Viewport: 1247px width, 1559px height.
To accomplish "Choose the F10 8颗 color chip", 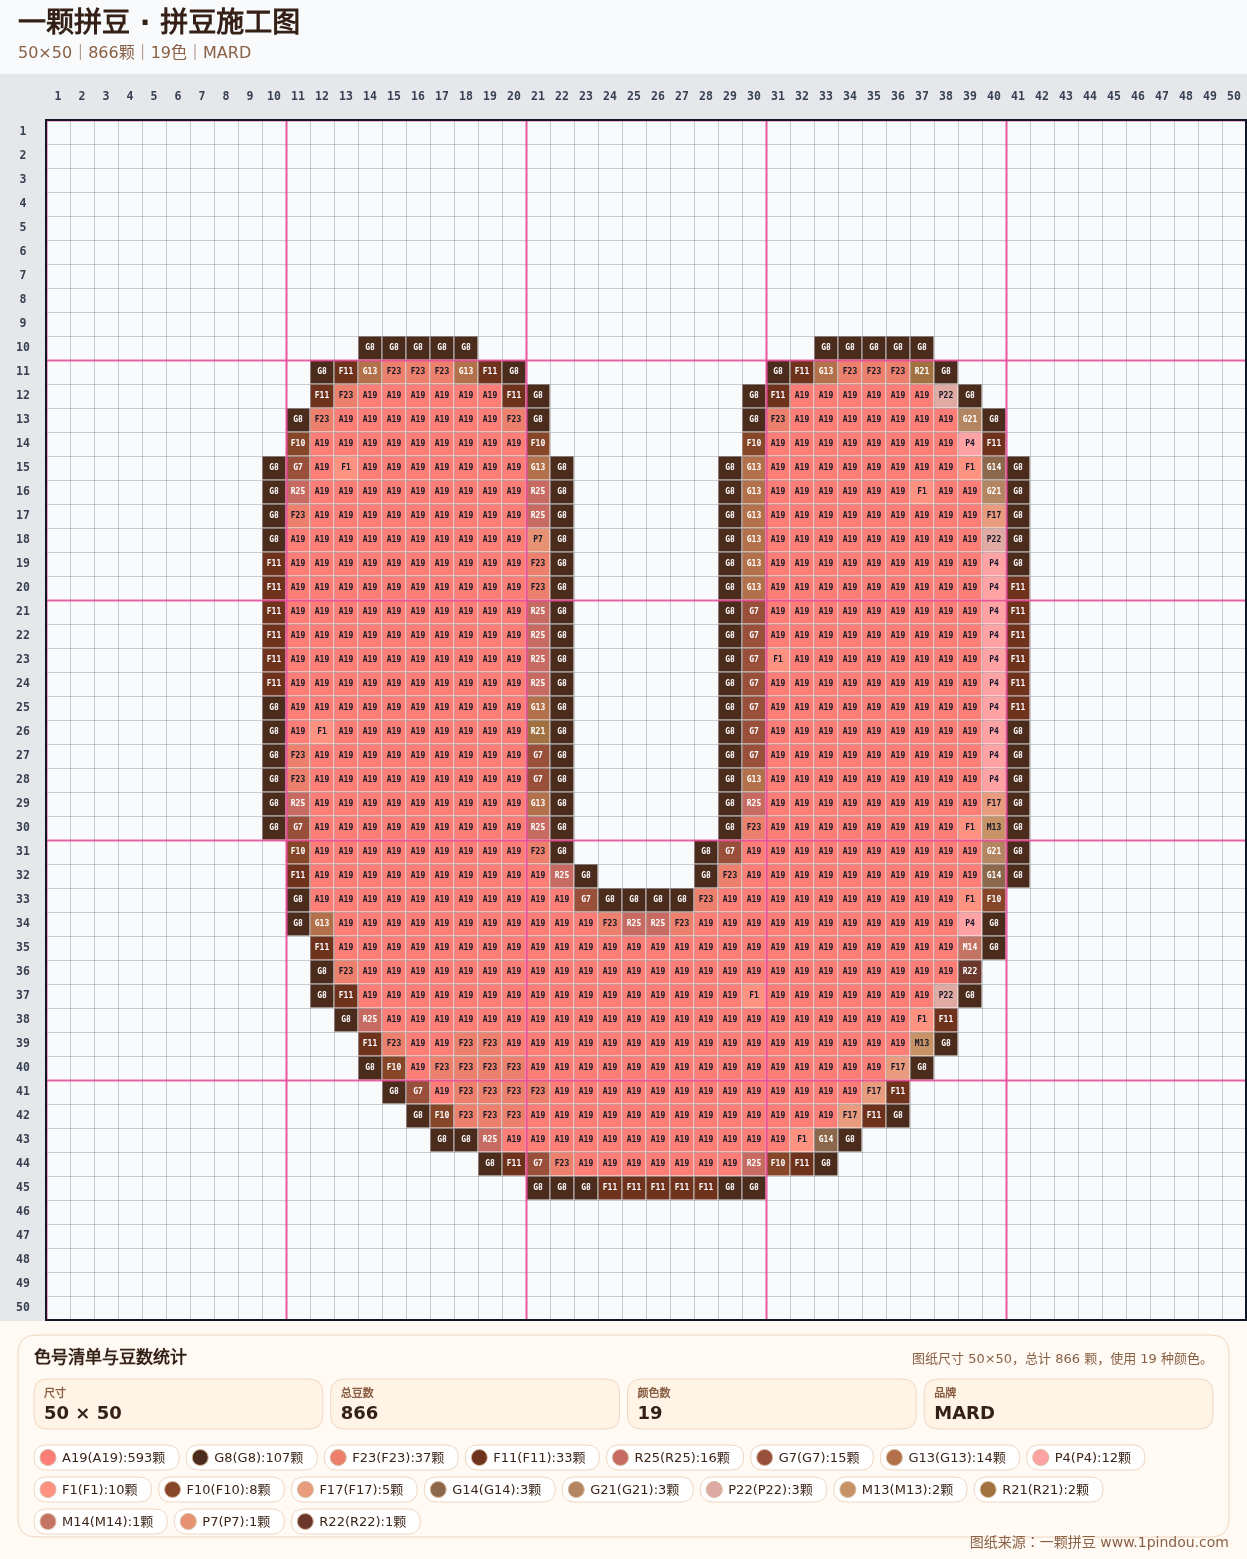I will pos(221,1489).
